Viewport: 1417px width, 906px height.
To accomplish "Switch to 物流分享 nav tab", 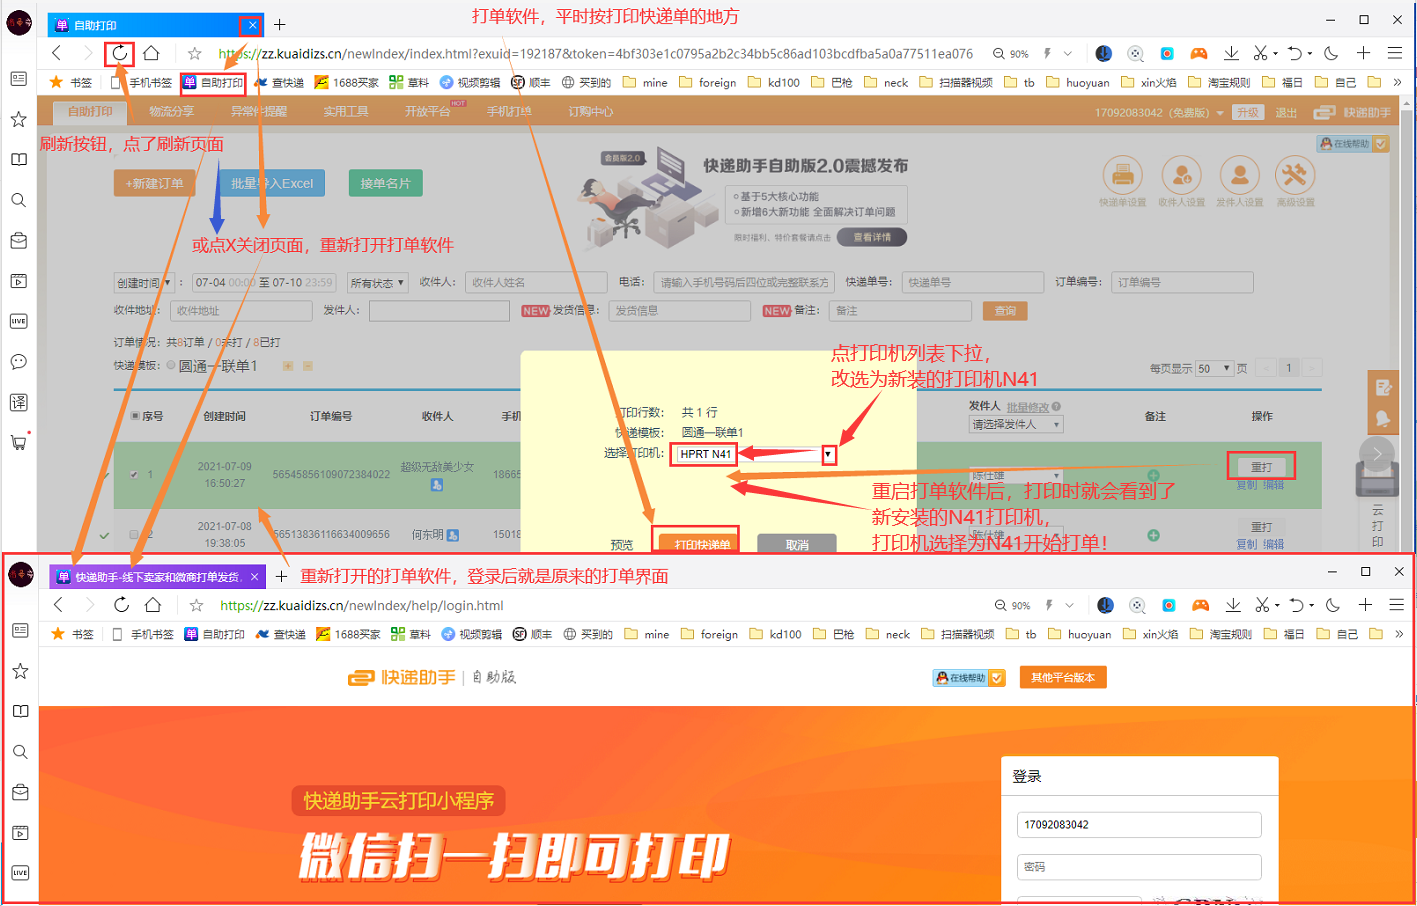I will (x=172, y=112).
